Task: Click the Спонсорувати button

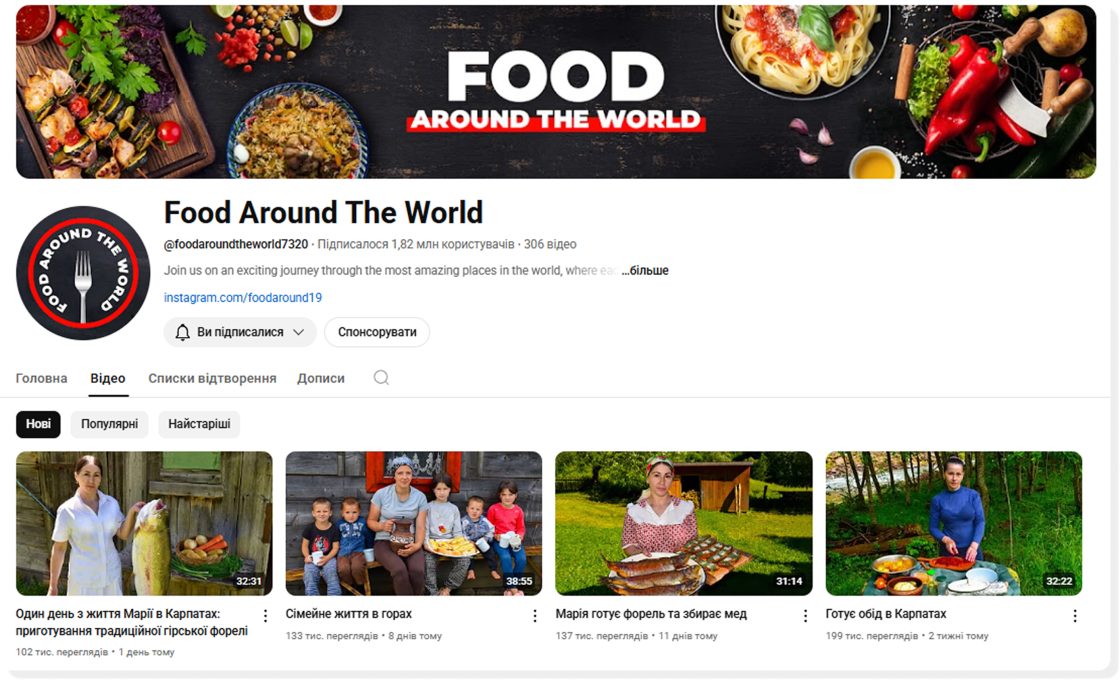Action: (x=377, y=332)
